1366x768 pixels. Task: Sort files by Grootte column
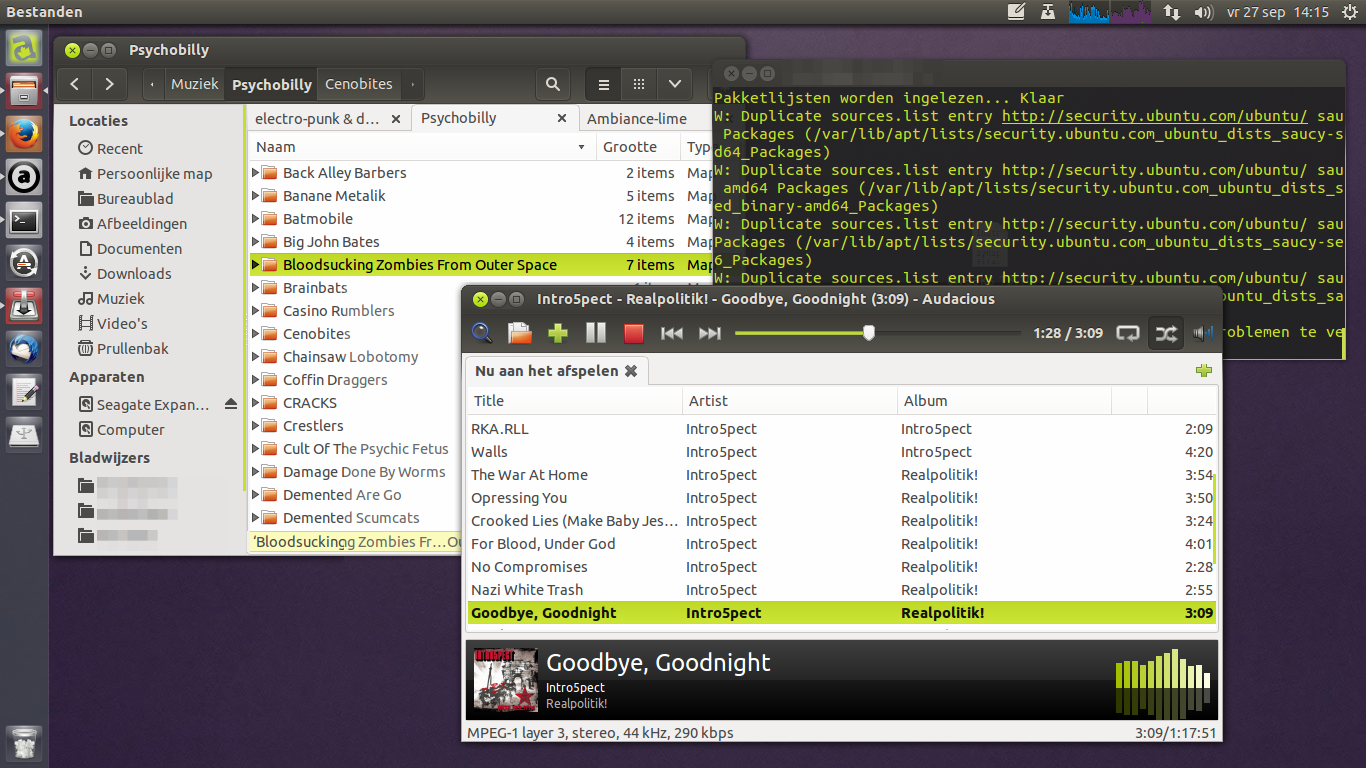tap(638, 147)
